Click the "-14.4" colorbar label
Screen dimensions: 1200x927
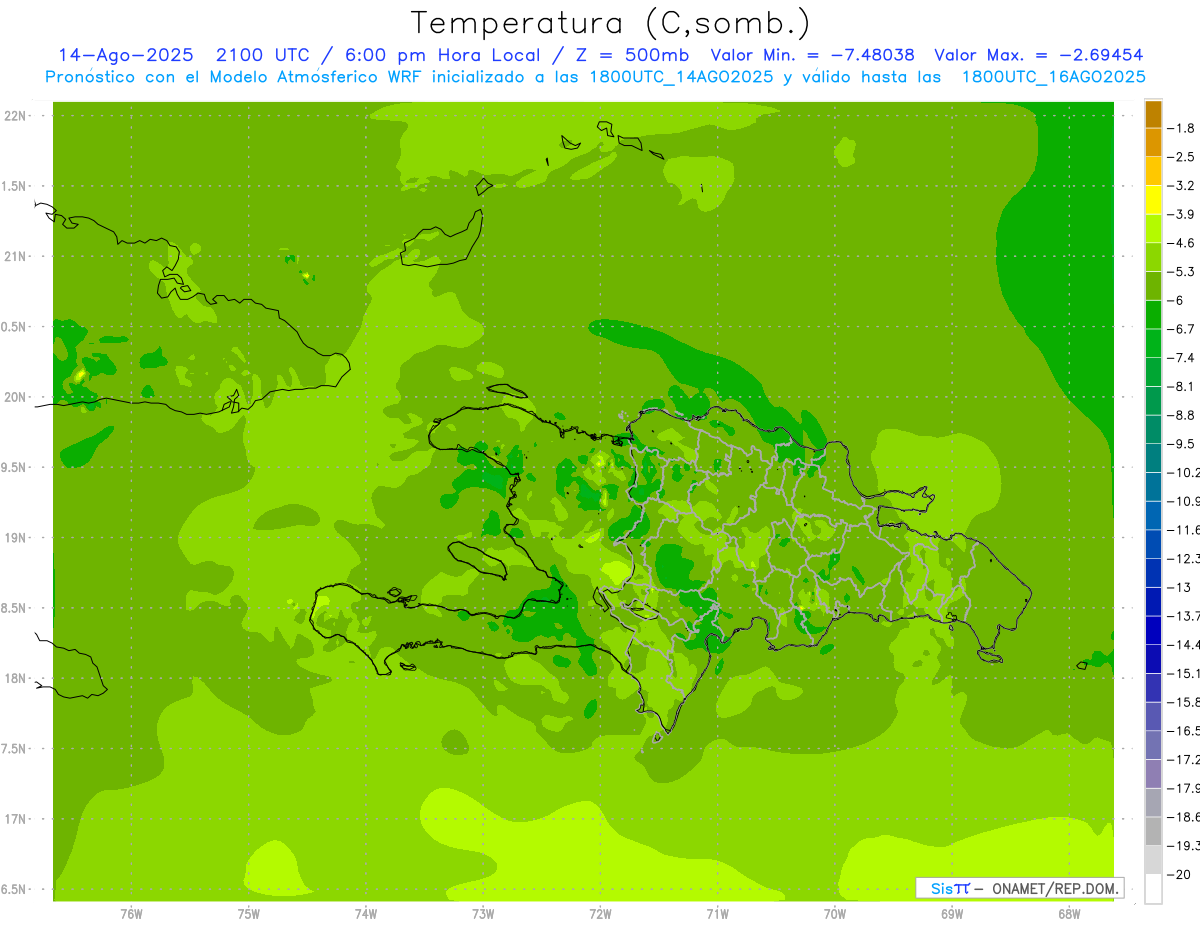pos(1183,644)
